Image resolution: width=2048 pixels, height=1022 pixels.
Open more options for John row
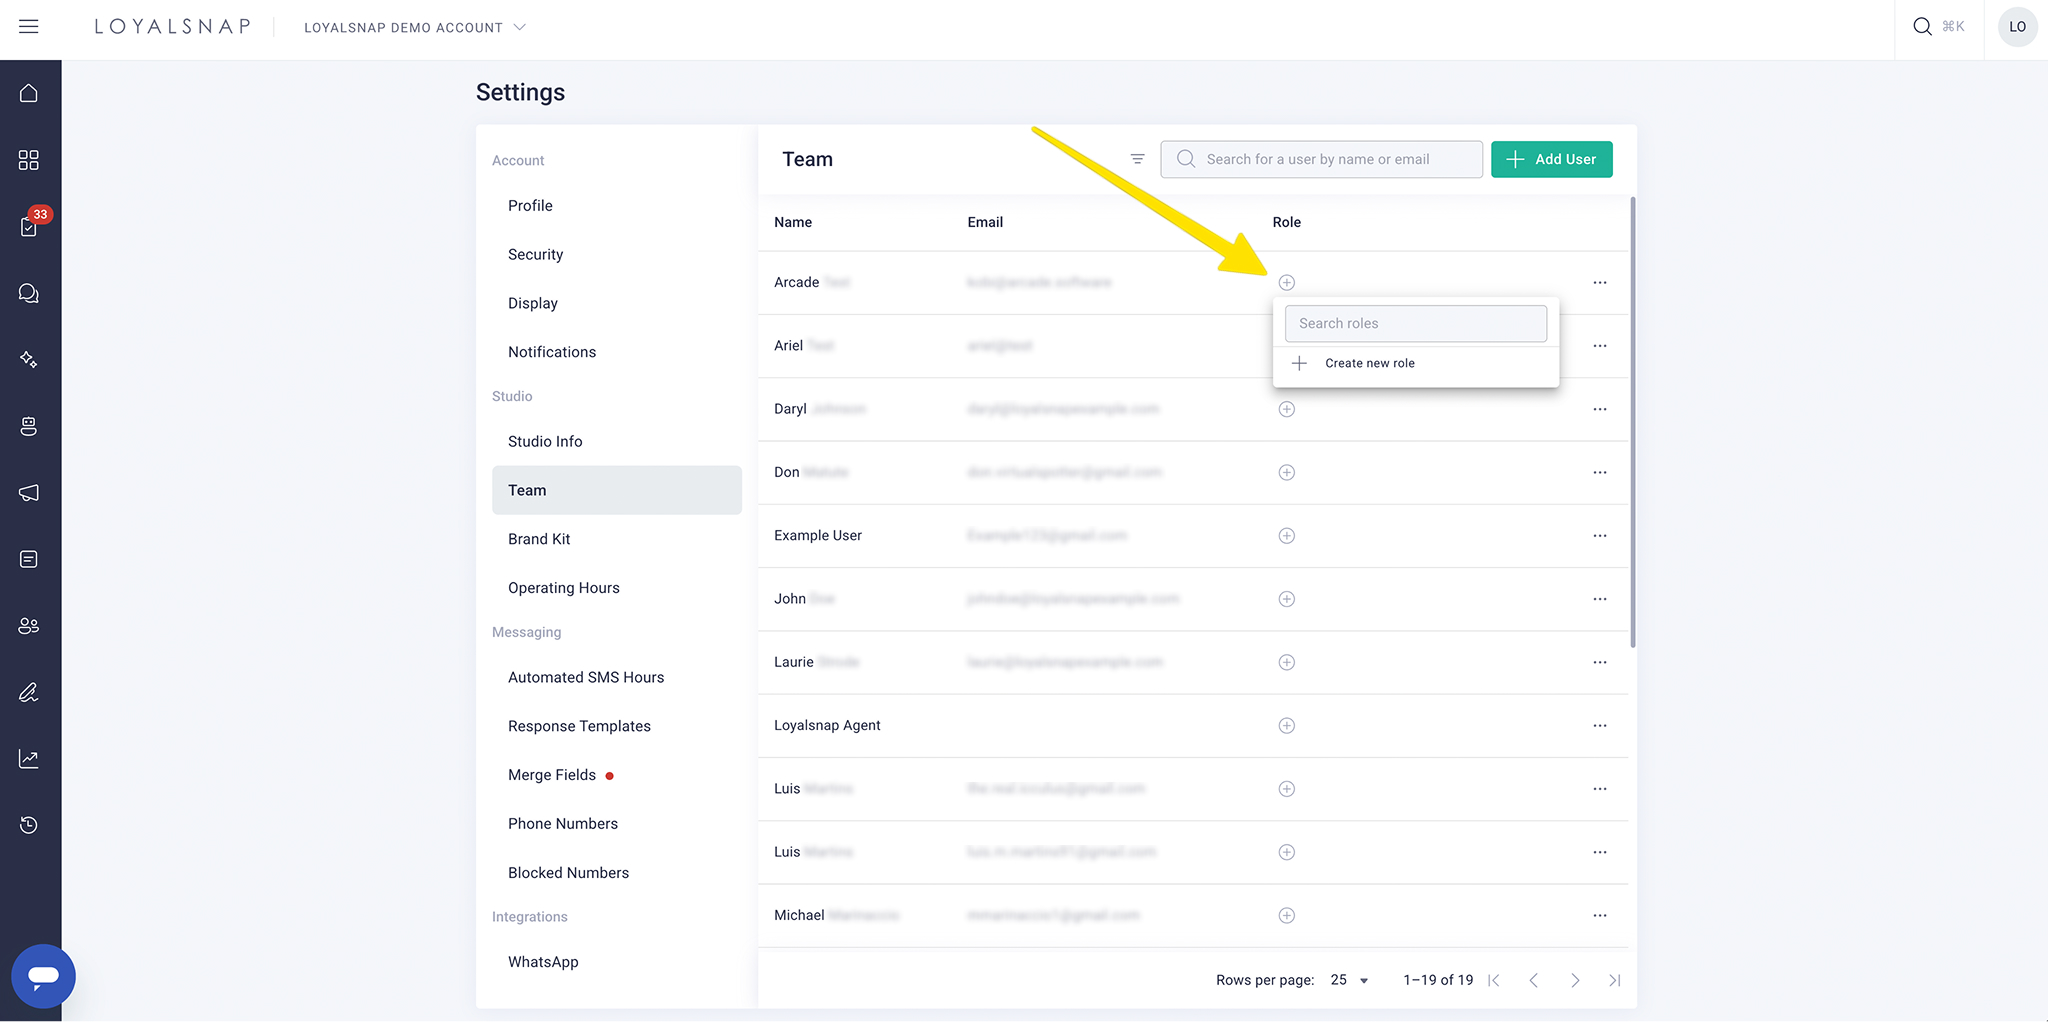(x=1600, y=599)
